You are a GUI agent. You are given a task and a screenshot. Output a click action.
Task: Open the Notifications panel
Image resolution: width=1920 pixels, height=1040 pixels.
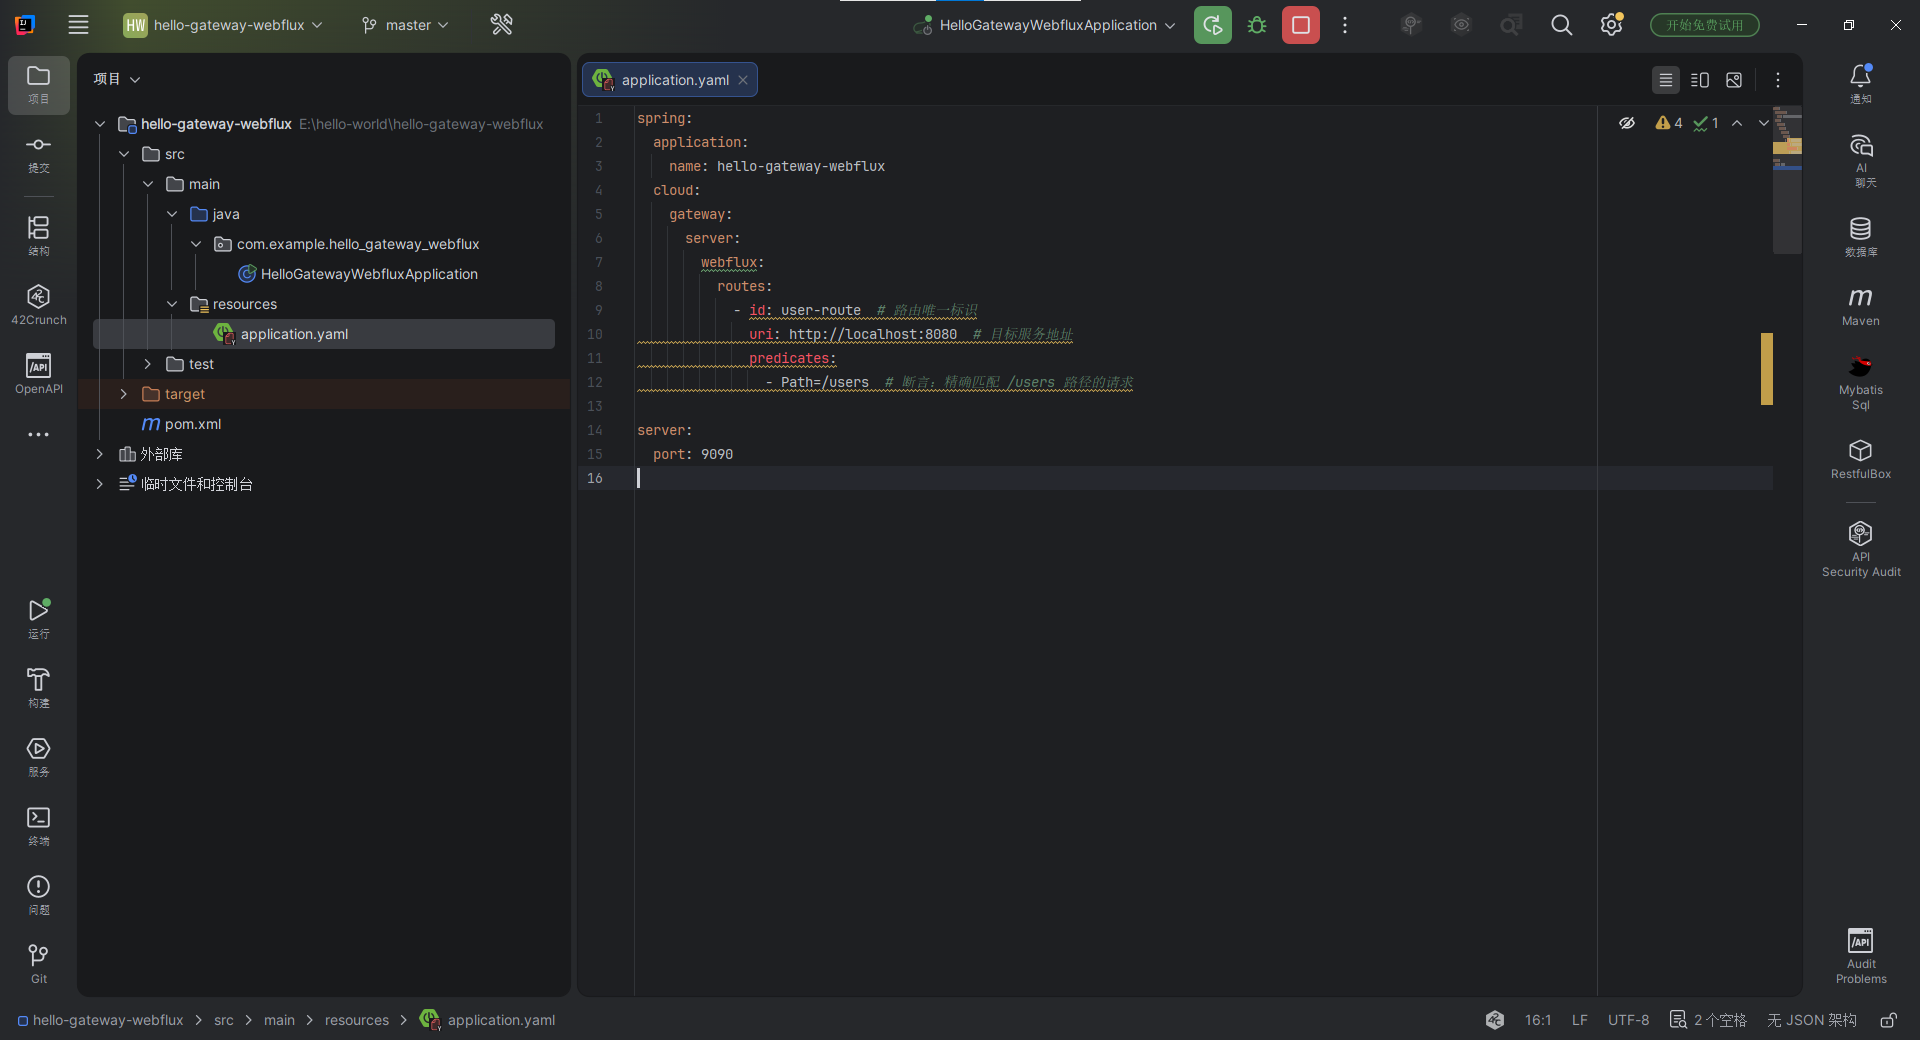click(x=1861, y=84)
